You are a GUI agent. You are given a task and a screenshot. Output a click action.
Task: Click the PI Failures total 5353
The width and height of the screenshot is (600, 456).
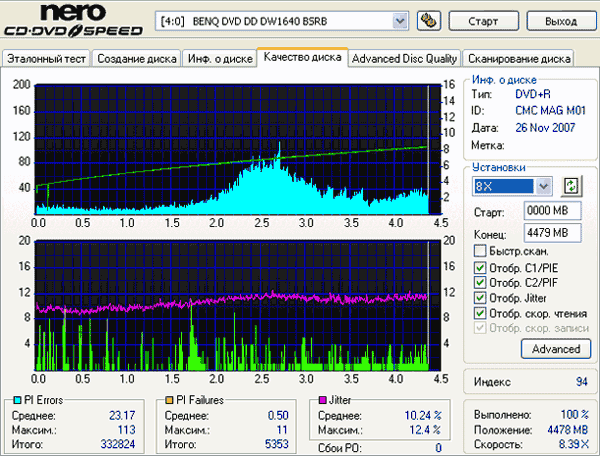tap(277, 444)
